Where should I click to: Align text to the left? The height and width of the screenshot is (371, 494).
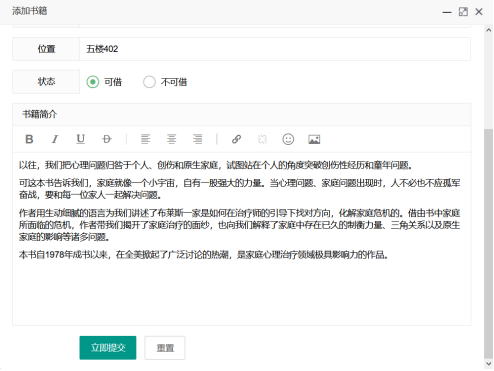145,139
